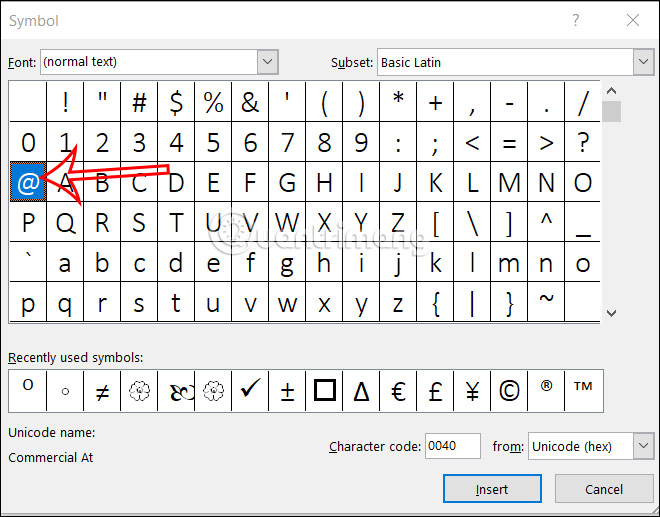Screen dimensions: 660x517
Task: Pick the backslash symbol
Action: (x=472, y=222)
